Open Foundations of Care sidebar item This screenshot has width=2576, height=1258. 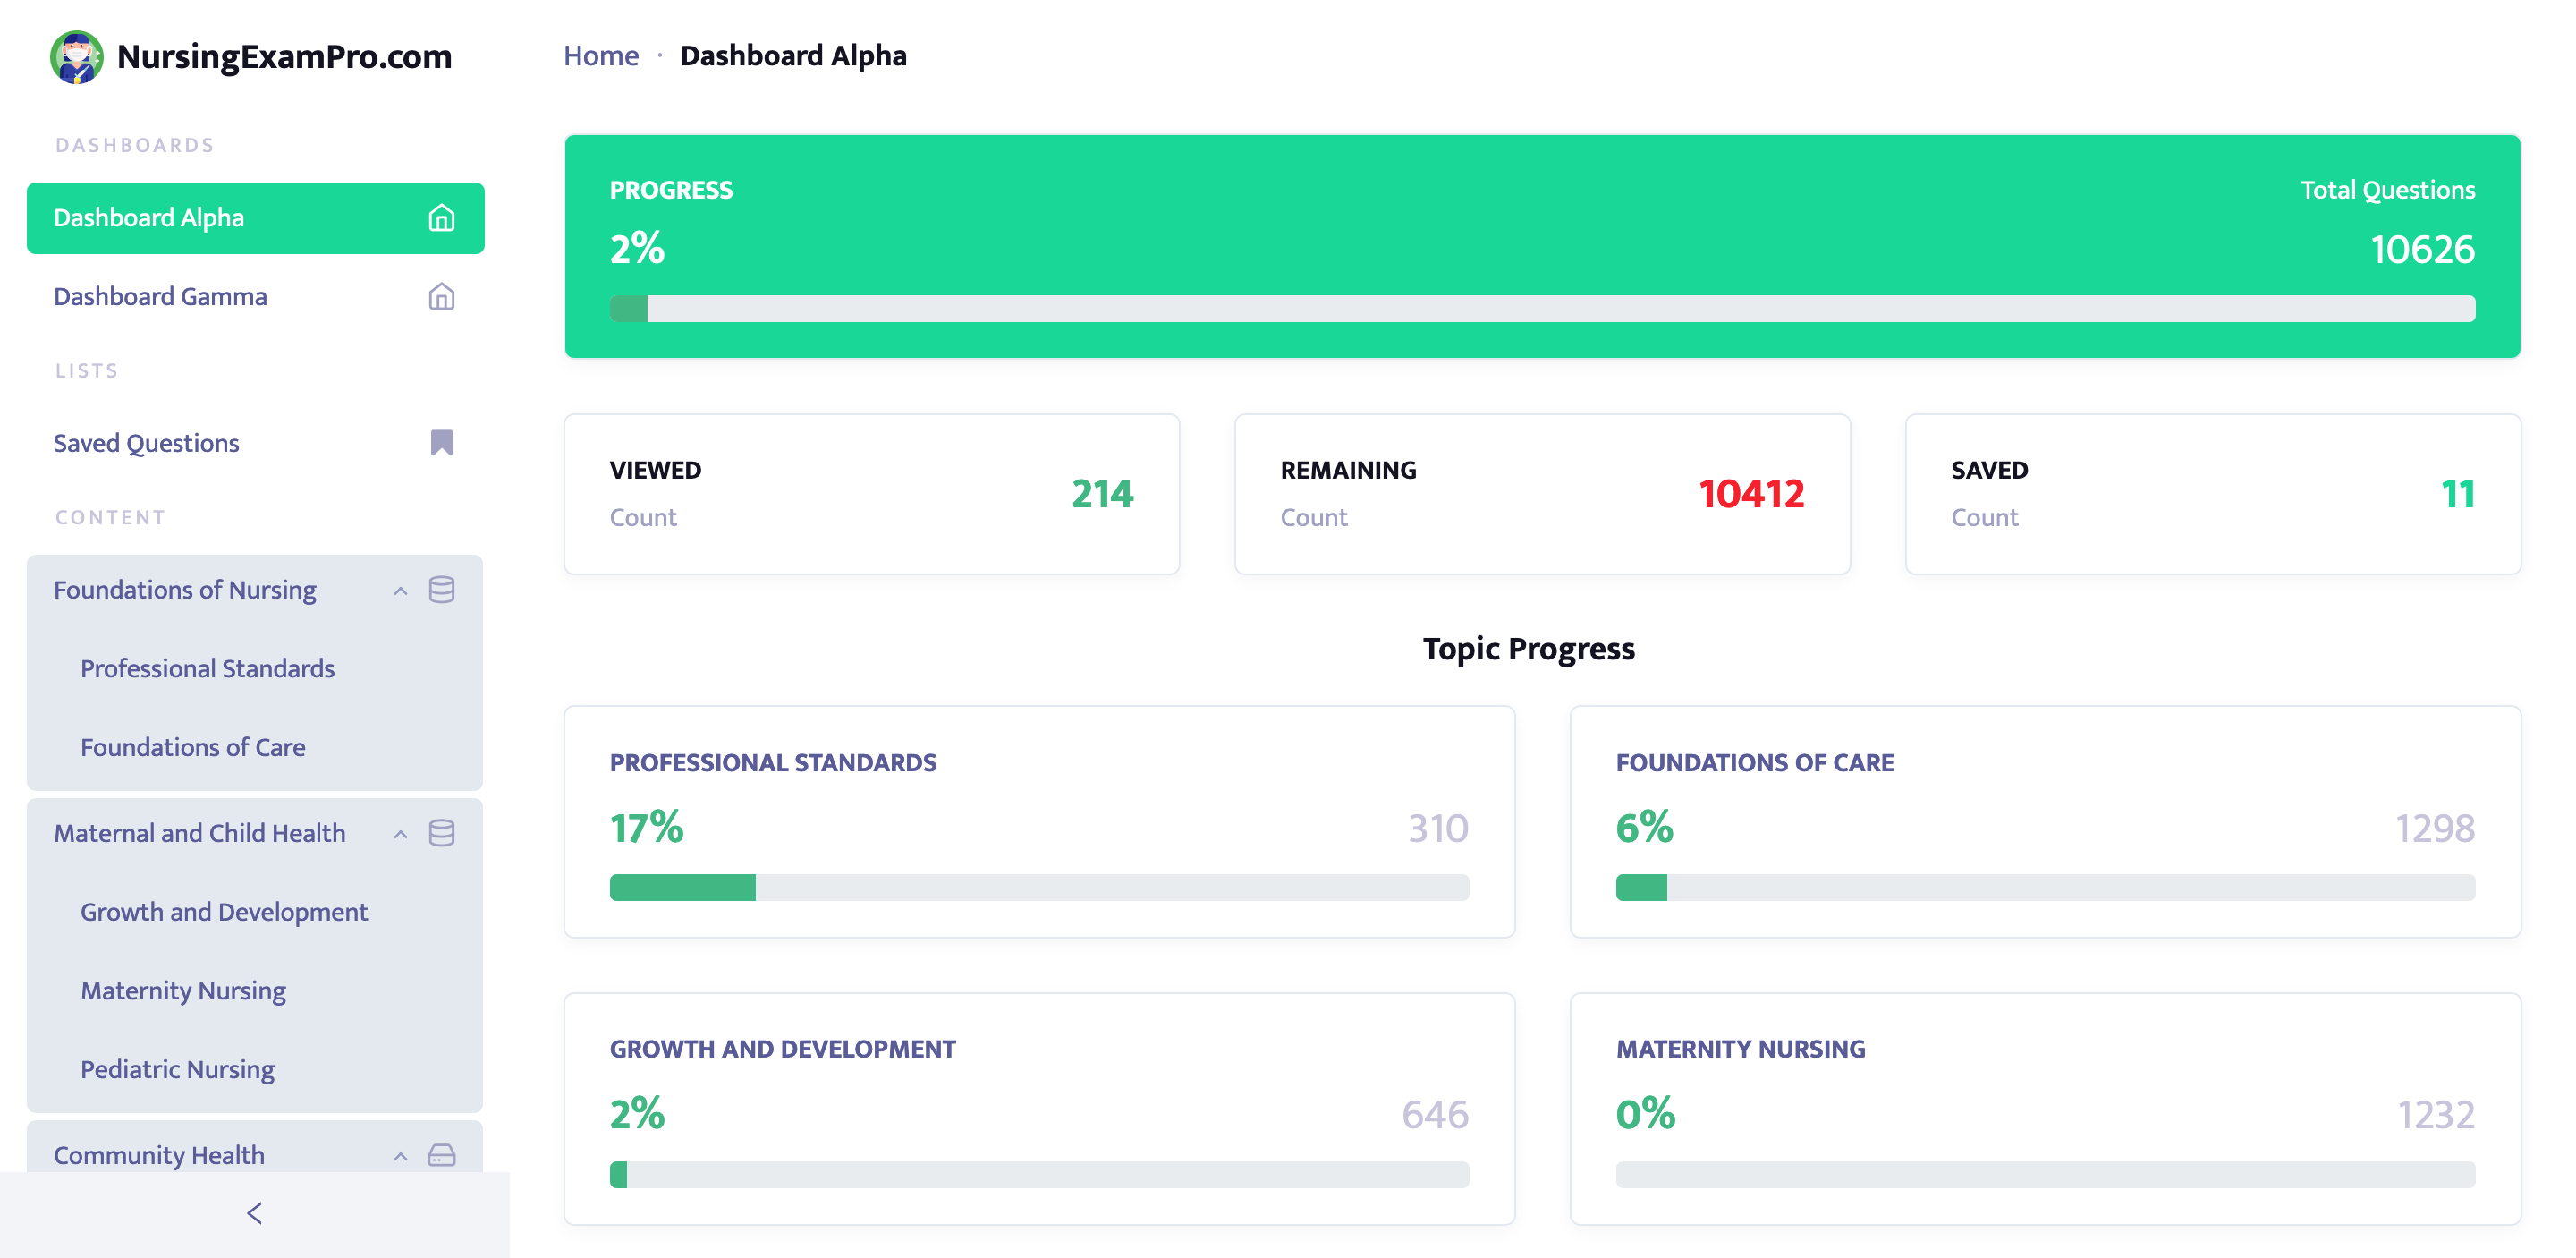click(193, 747)
